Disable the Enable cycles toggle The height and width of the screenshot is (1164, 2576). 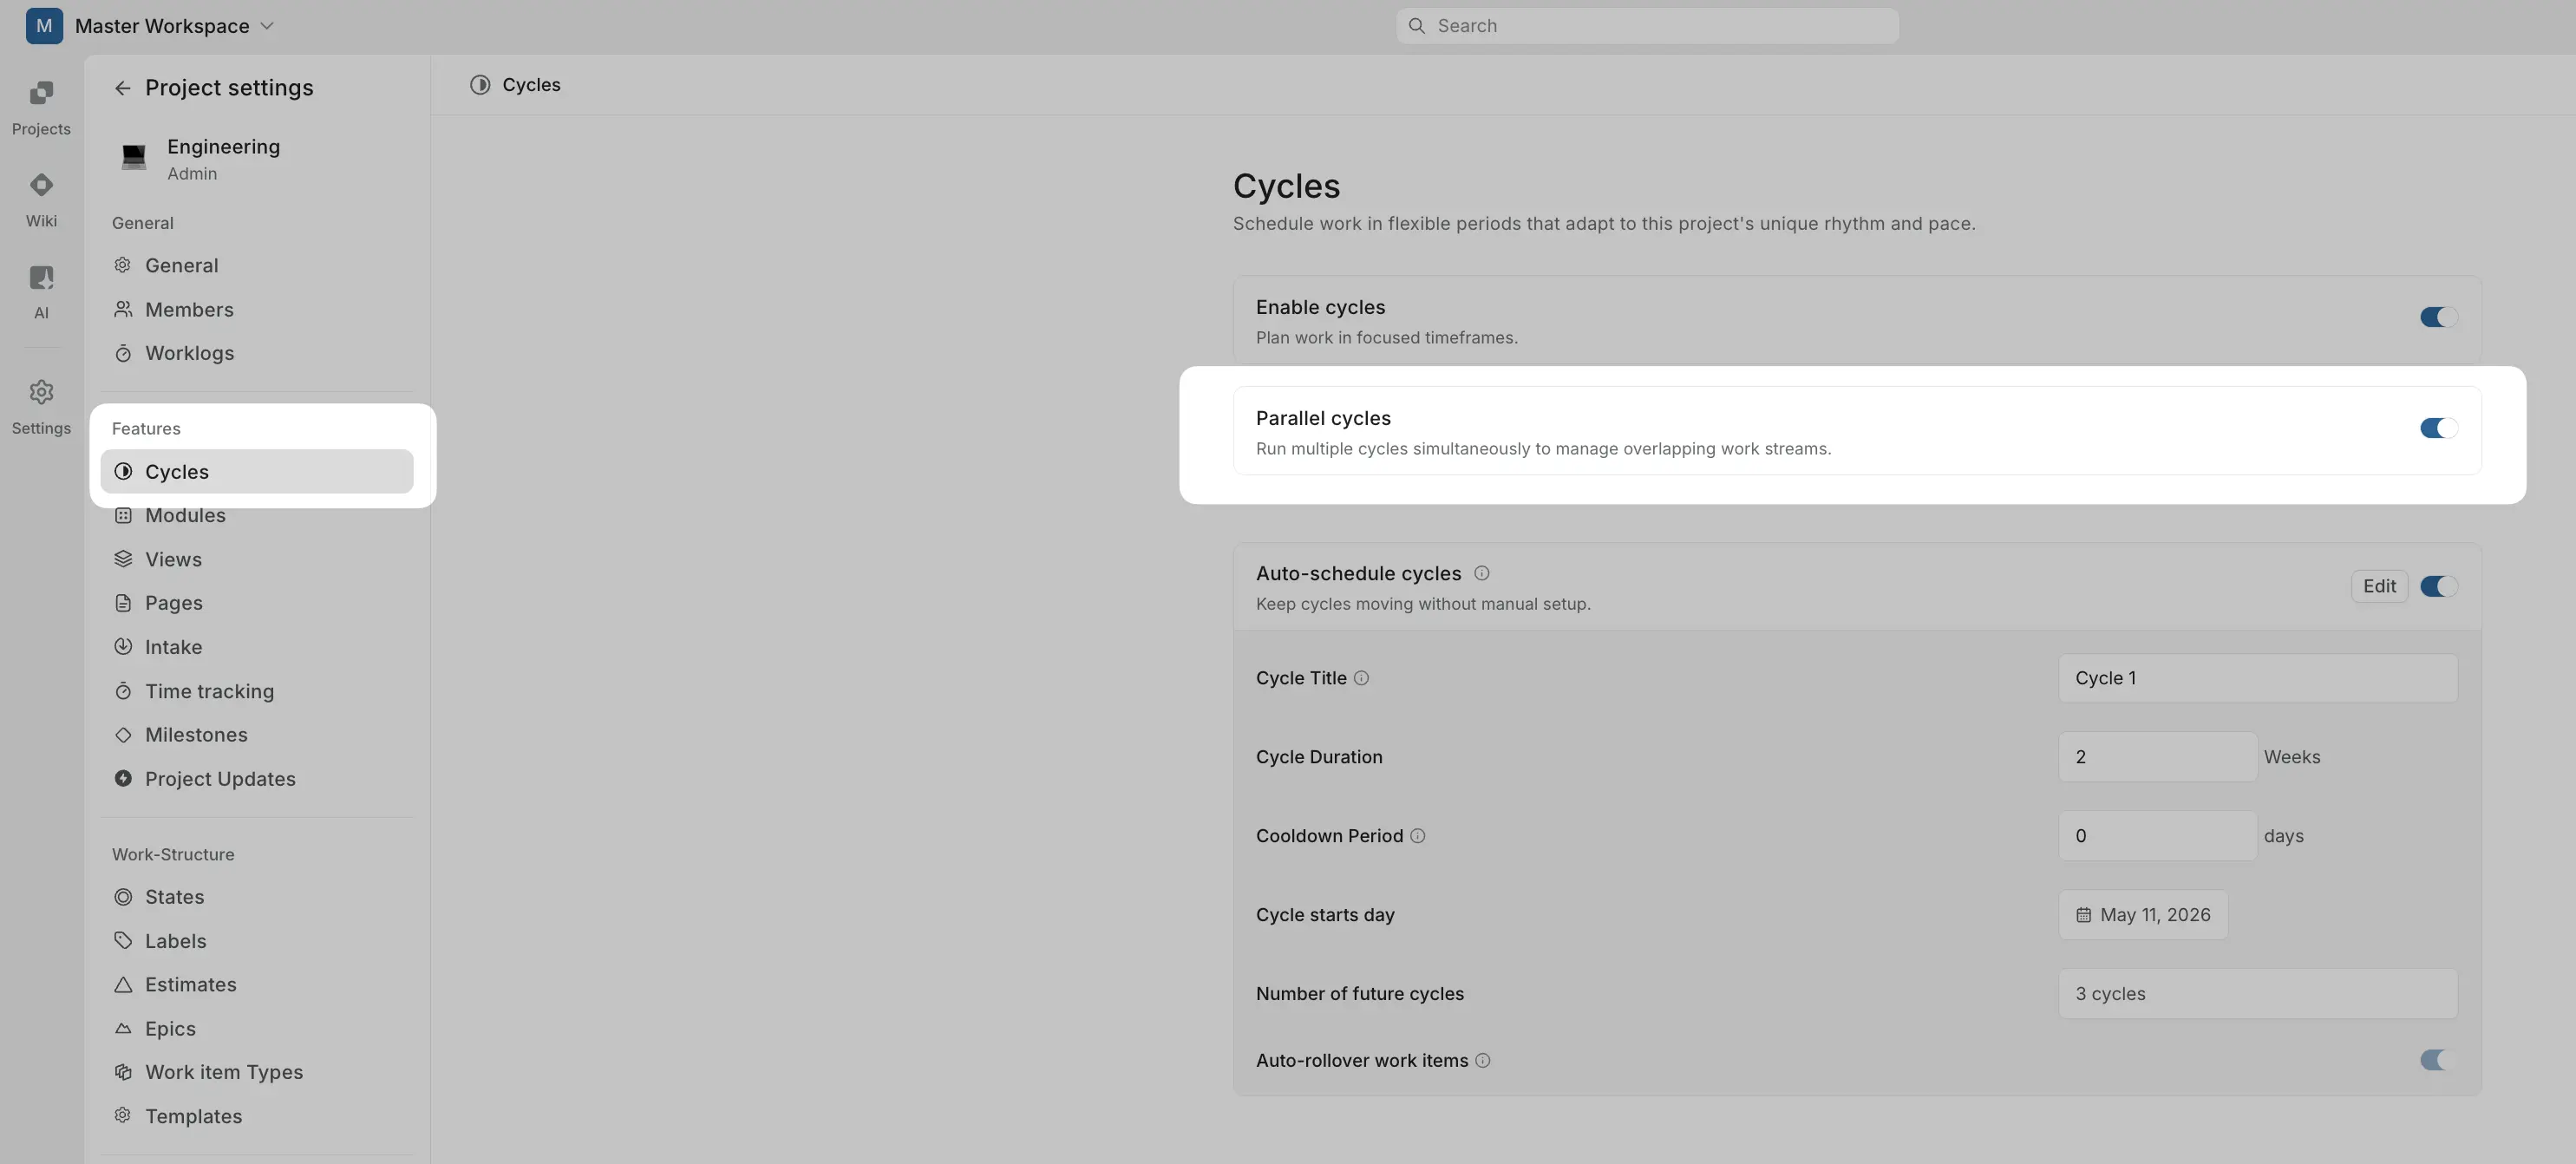pyautogui.click(x=2437, y=317)
